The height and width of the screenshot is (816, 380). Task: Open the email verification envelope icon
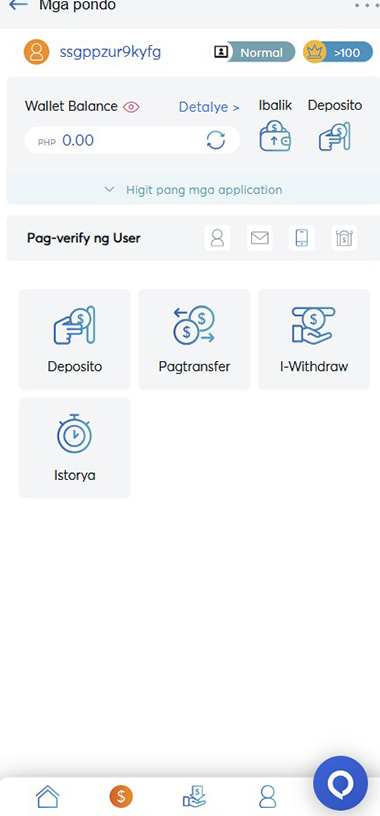[x=260, y=238]
